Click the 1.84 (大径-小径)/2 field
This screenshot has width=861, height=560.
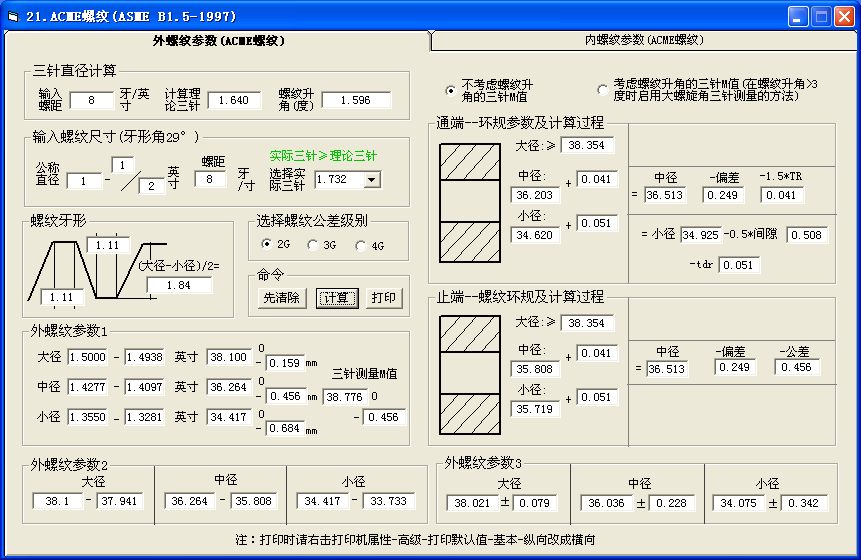pyautogui.click(x=179, y=285)
